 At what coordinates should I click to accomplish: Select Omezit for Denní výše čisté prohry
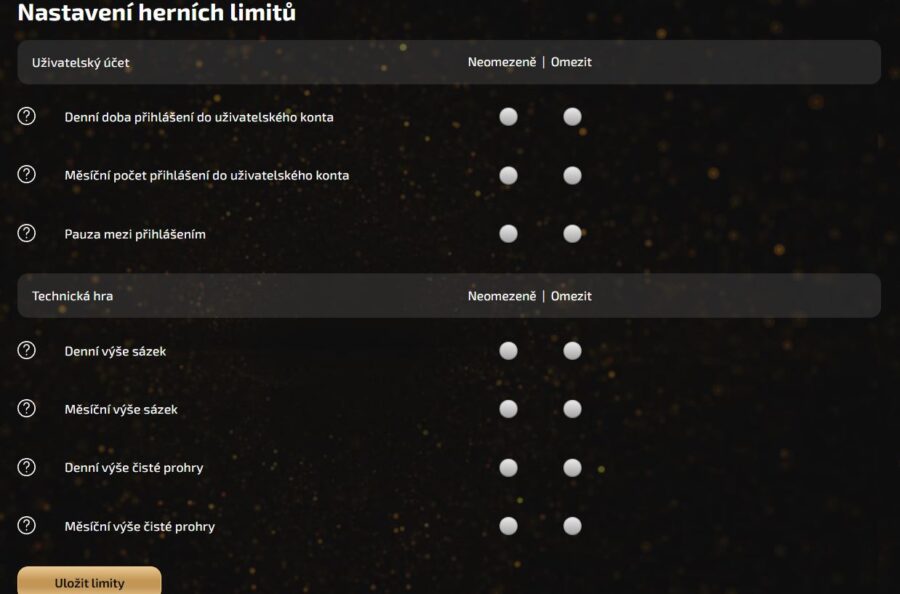coord(572,468)
